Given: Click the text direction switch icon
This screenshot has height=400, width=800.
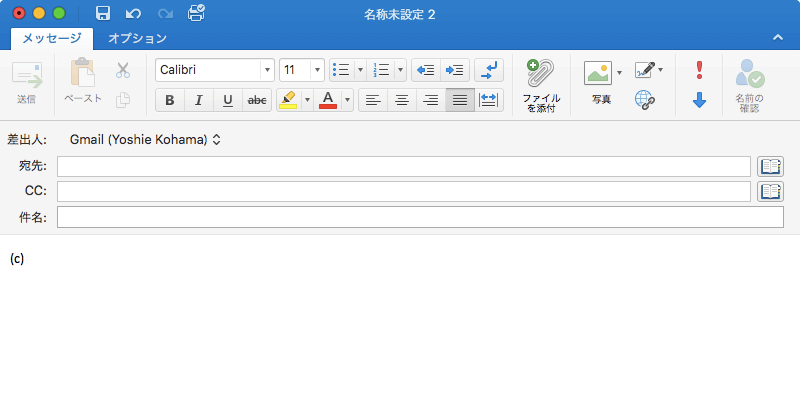Looking at the screenshot, I should point(489,70).
